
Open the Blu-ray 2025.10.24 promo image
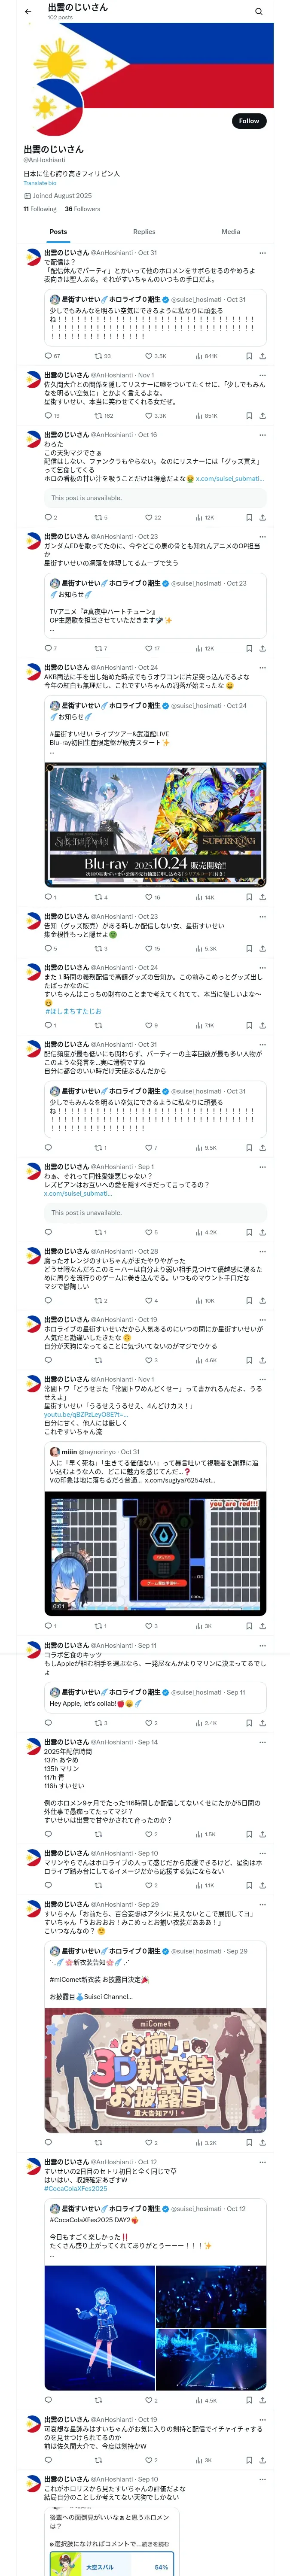[x=155, y=825]
